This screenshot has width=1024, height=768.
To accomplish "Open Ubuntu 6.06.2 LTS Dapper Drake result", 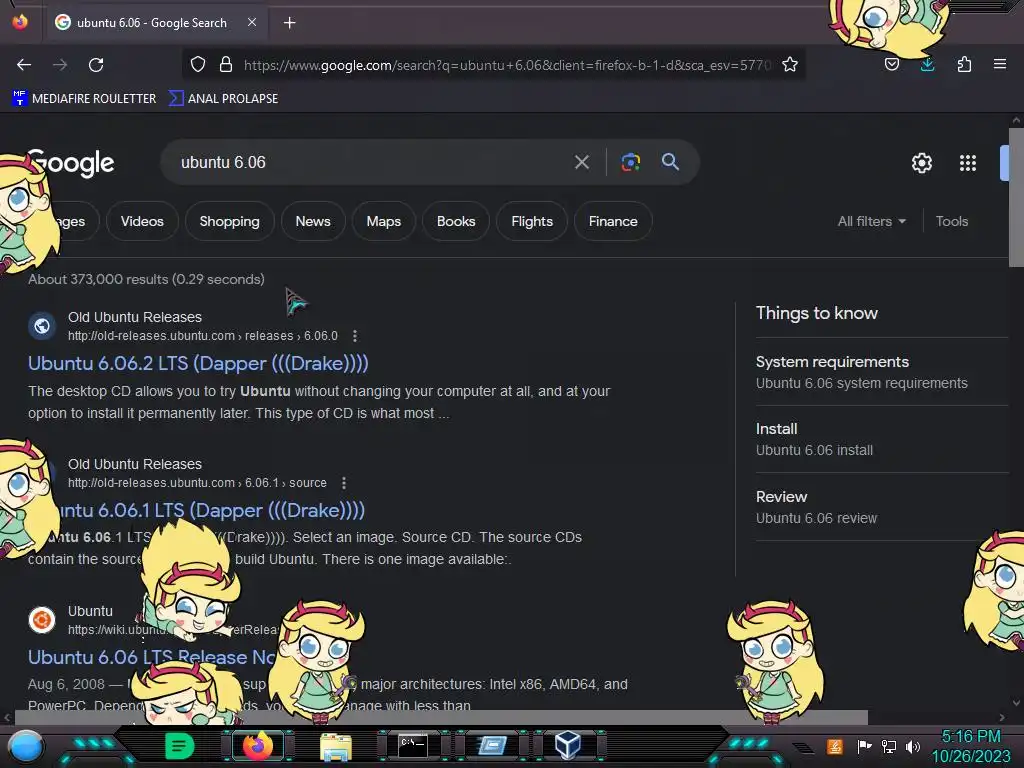I will 198,364.
